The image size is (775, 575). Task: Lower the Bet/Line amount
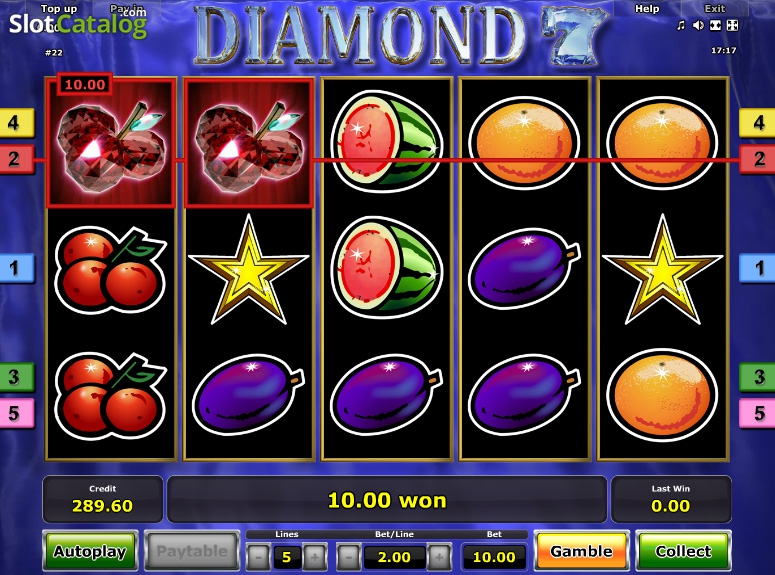coord(348,557)
